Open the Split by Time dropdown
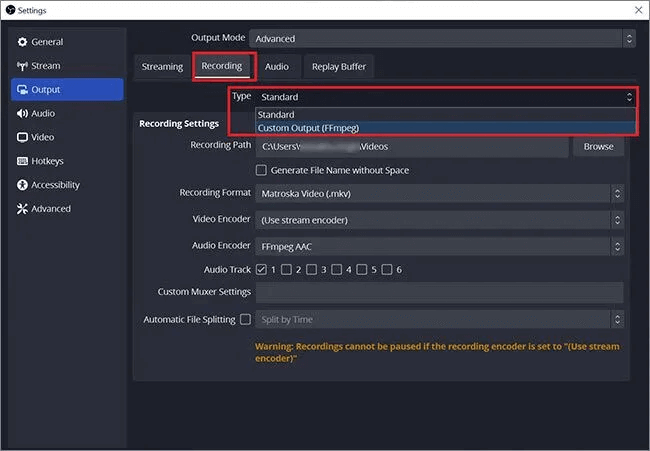Screen dimensions: 650x451 click(439, 320)
